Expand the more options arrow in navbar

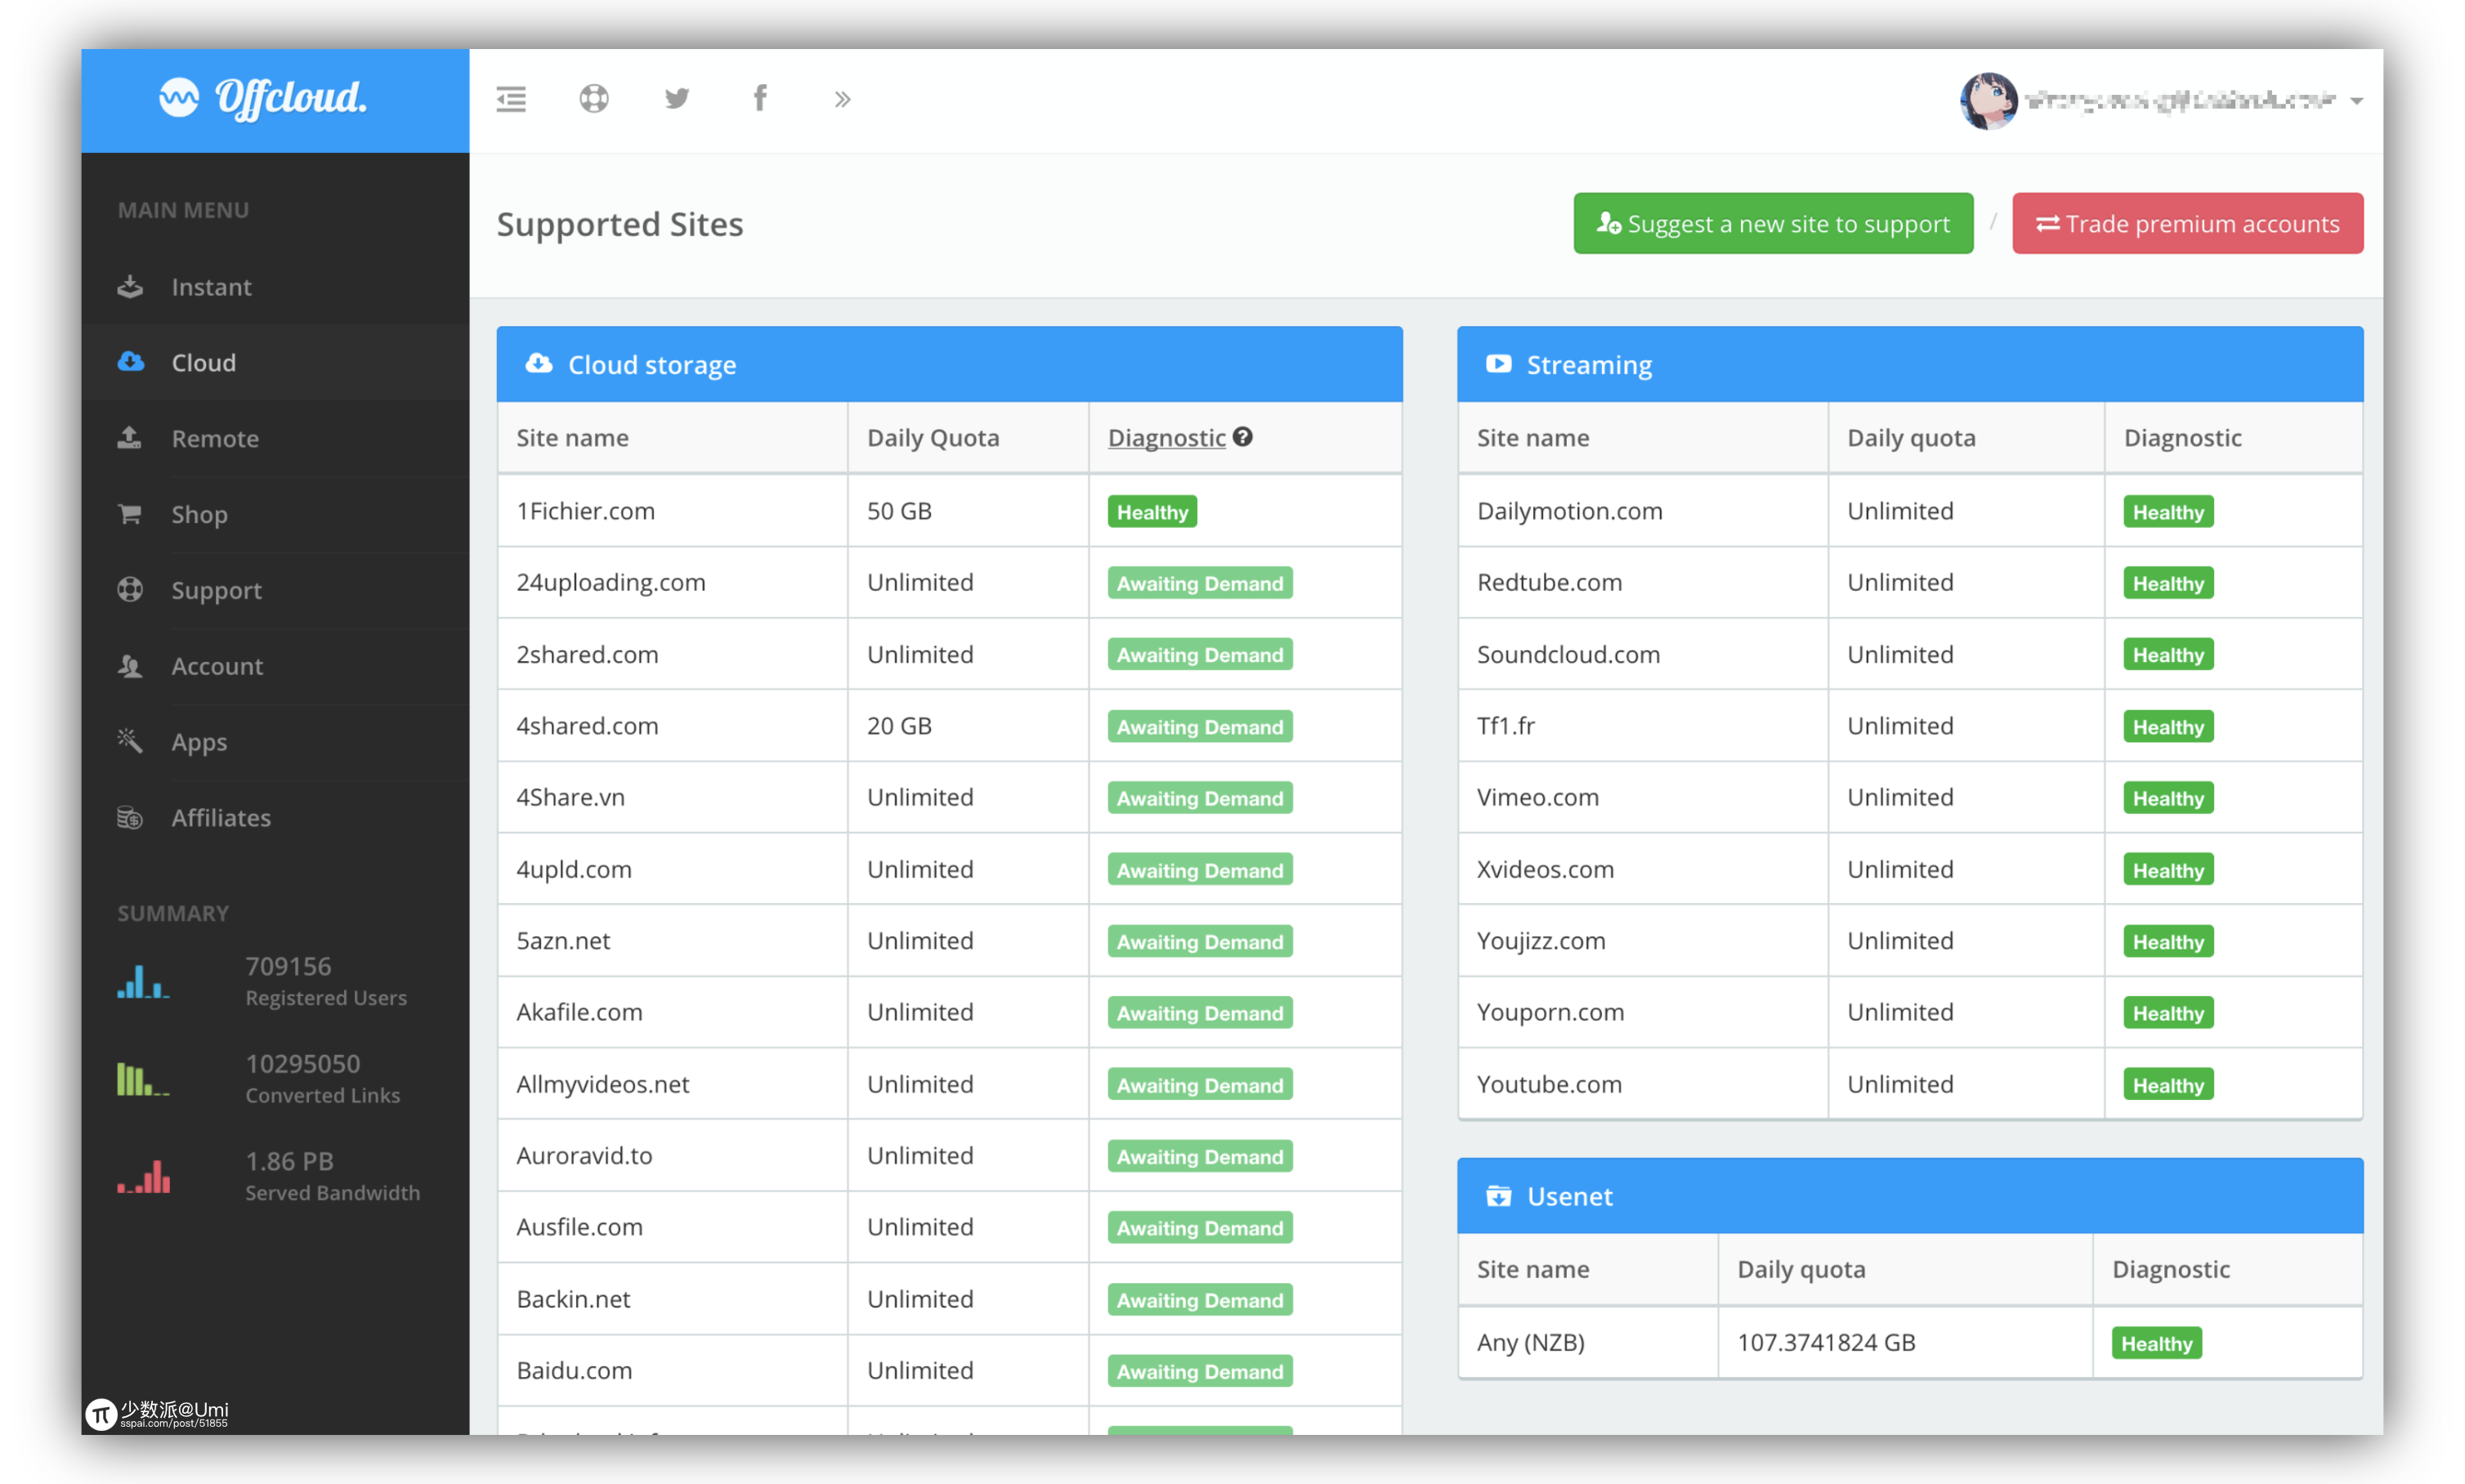click(843, 99)
